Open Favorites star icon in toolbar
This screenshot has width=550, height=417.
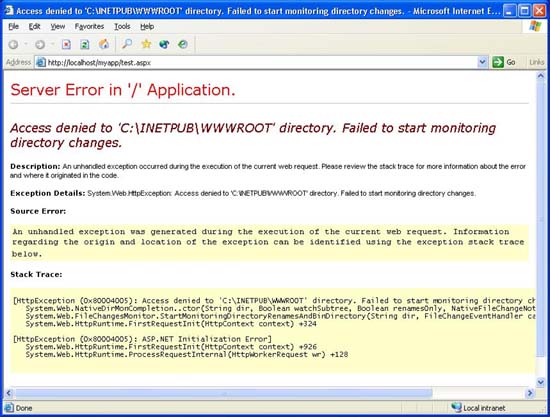[x=146, y=44]
